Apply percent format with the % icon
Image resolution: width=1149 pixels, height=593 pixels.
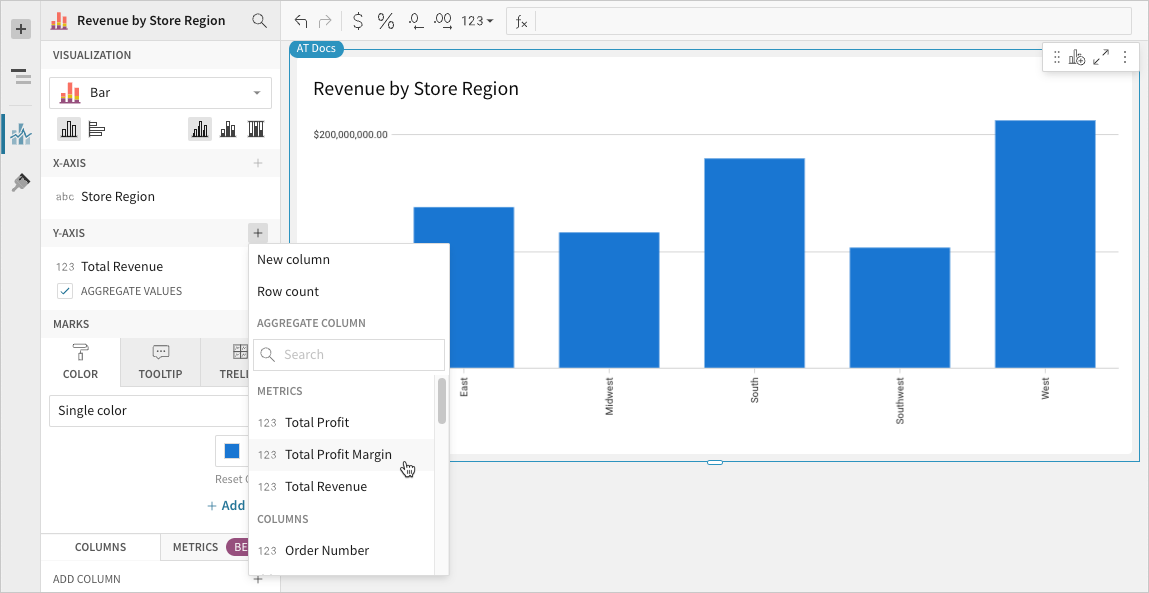[385, 21]
